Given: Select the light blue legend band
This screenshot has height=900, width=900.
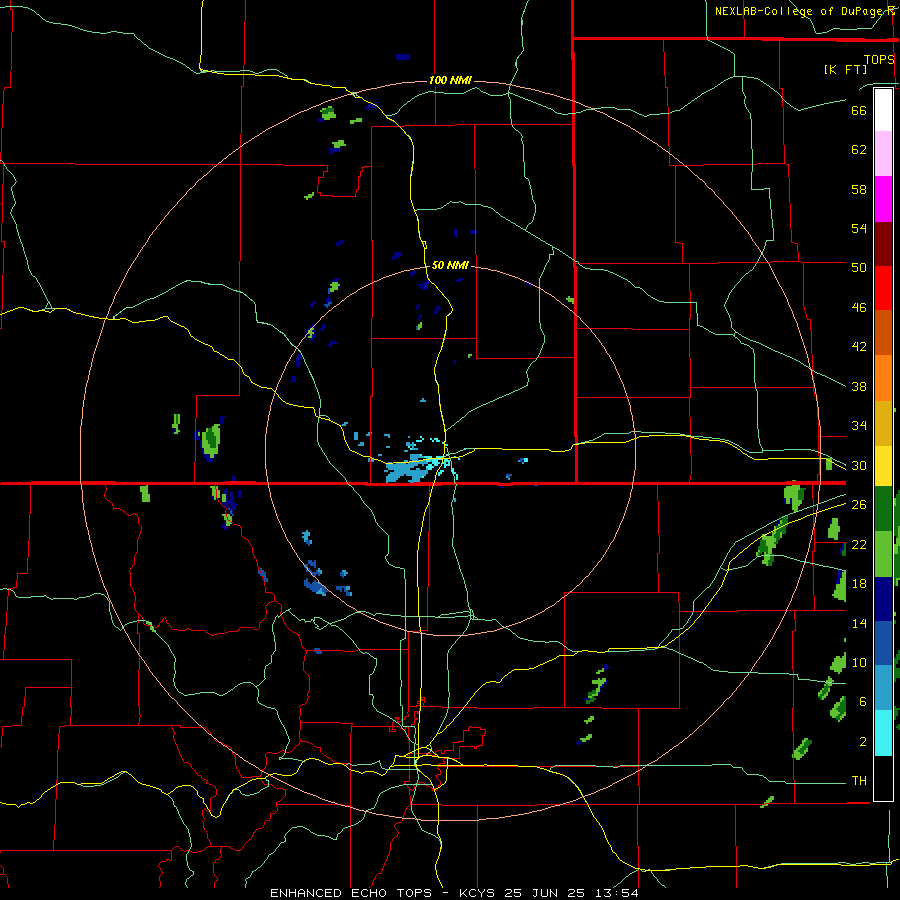Looking at the screenshot, I should click(883, 688).
